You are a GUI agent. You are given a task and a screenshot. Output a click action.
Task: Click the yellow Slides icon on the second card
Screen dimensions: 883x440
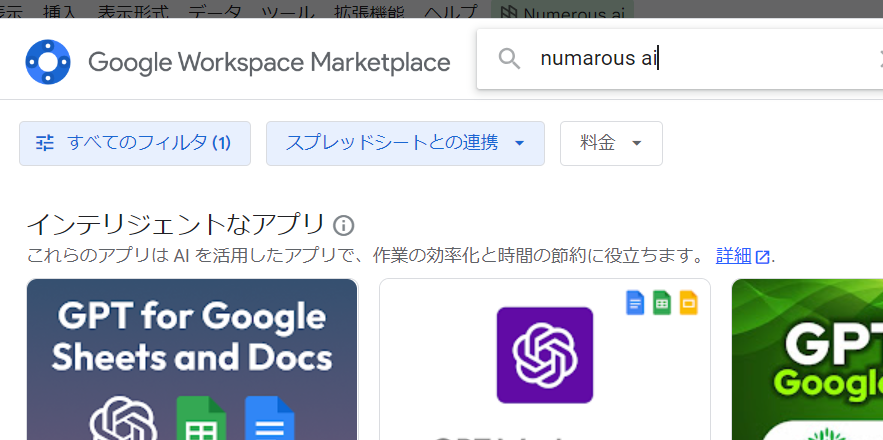click(x=688, y=303)
